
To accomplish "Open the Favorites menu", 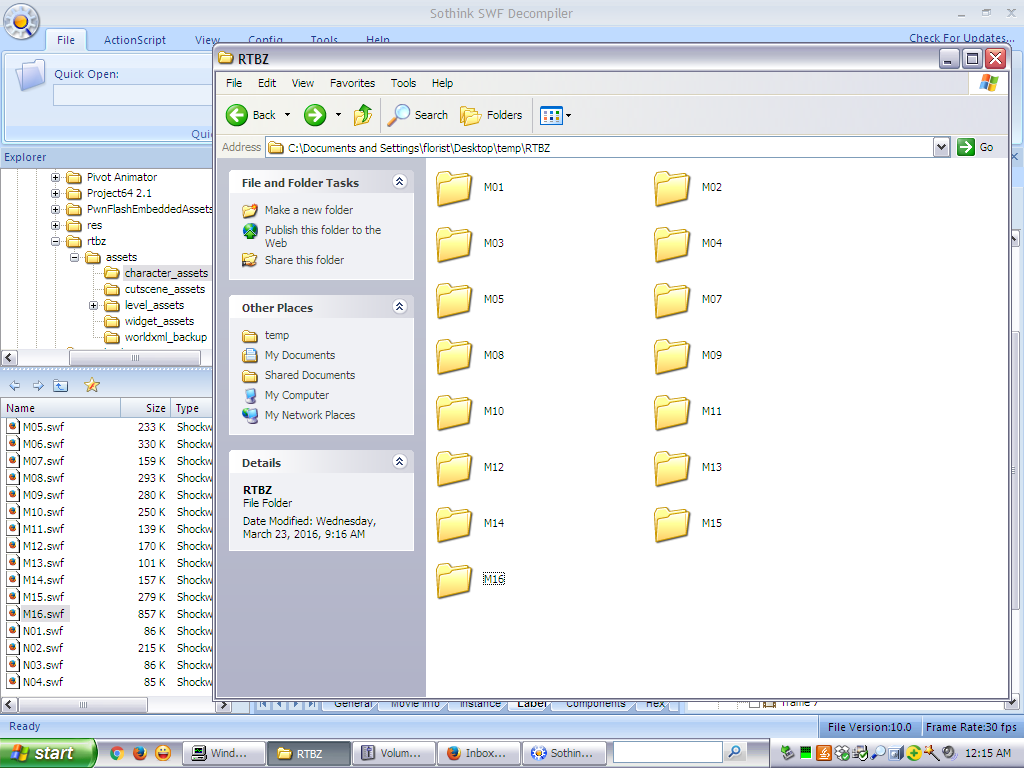I will (352, 83).
